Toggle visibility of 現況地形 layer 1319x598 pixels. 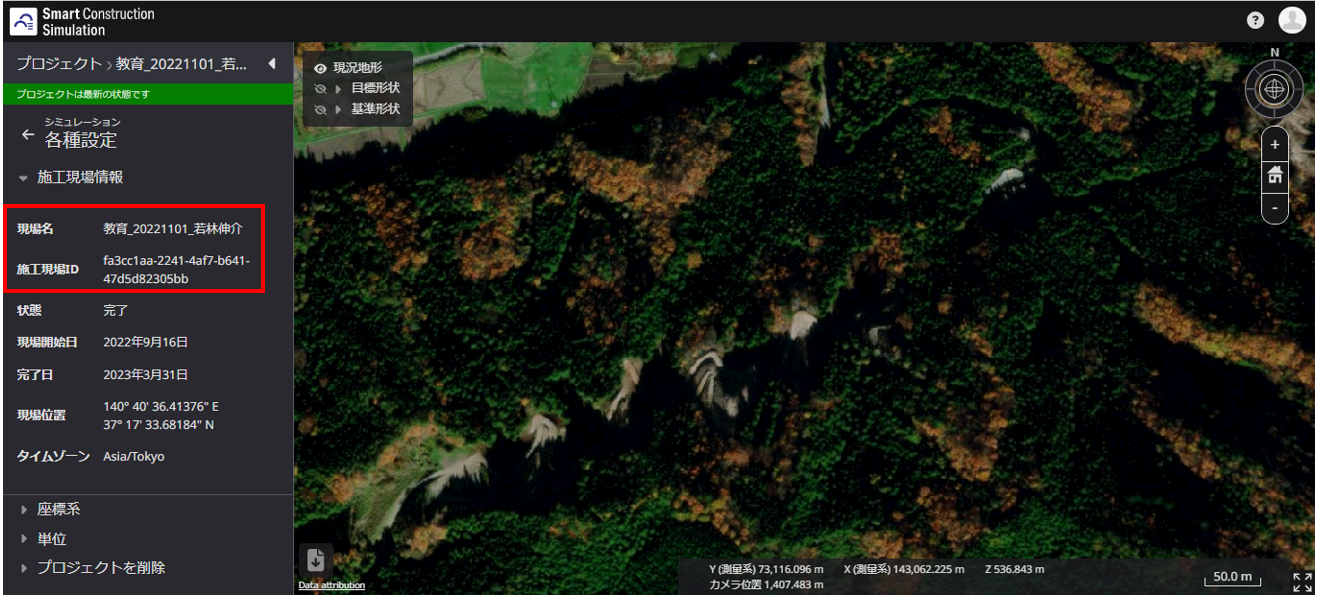point(321,69)
